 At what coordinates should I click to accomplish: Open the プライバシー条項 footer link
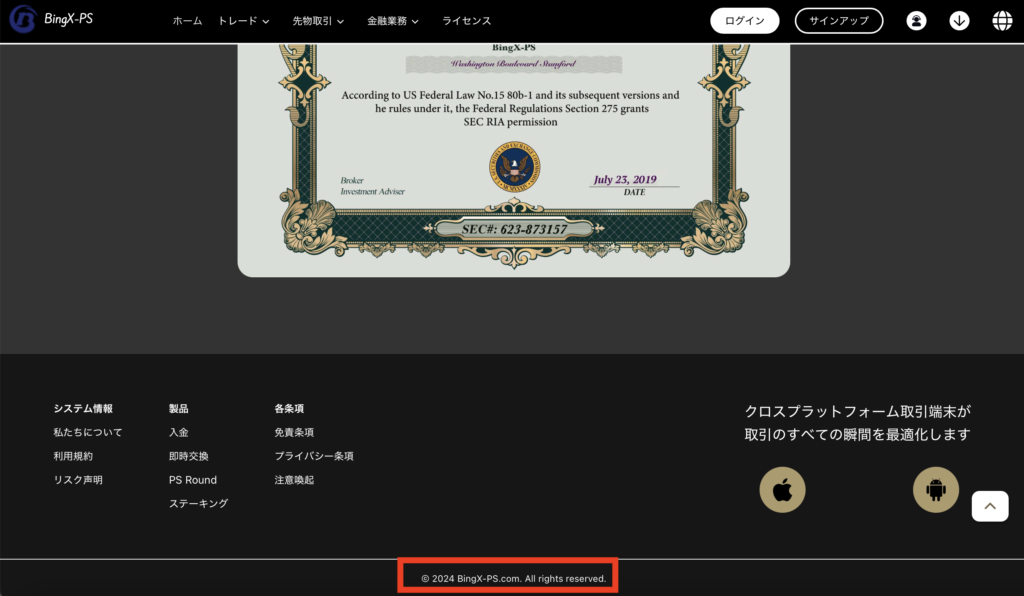pyautogui.click(x=313, y=456)
